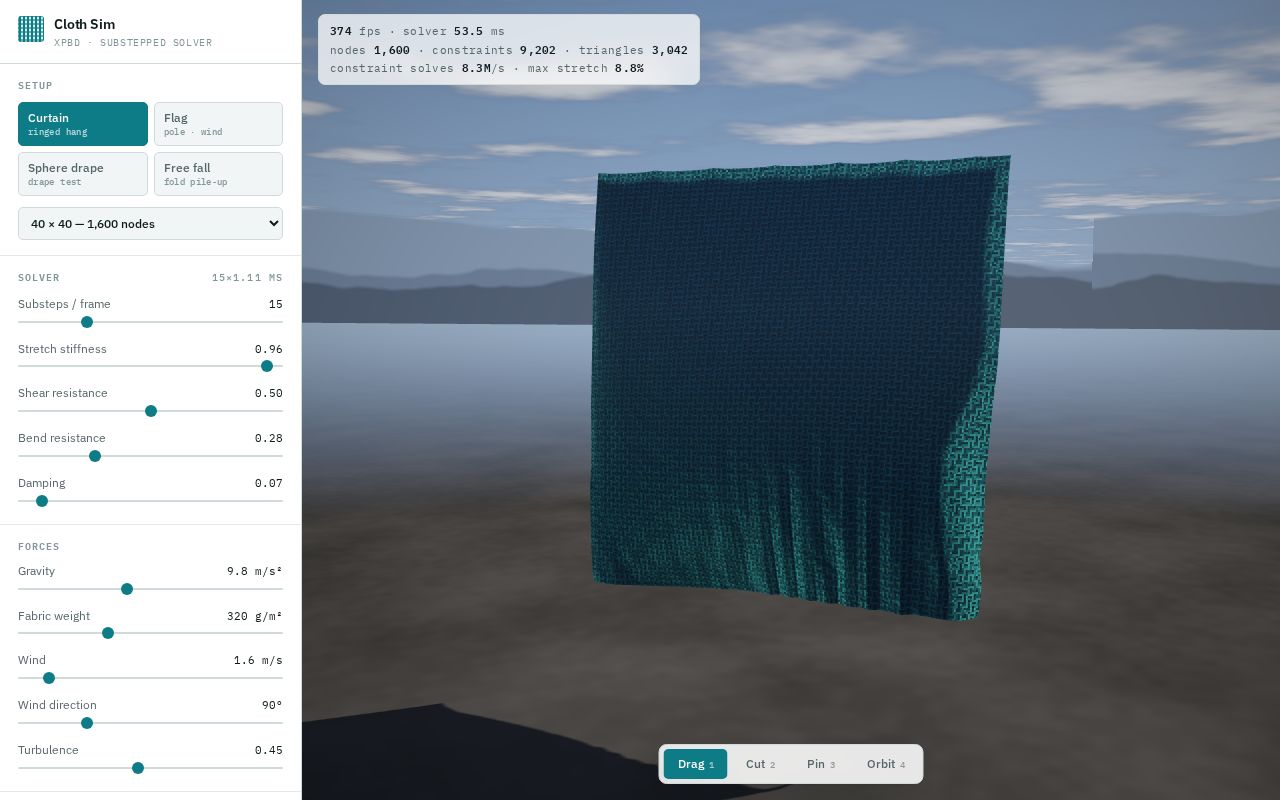The height and width of the screenshot is (800, 1280).
Task: Click the Wind value 1.6 m/s
Action: [x=258, y=660]
